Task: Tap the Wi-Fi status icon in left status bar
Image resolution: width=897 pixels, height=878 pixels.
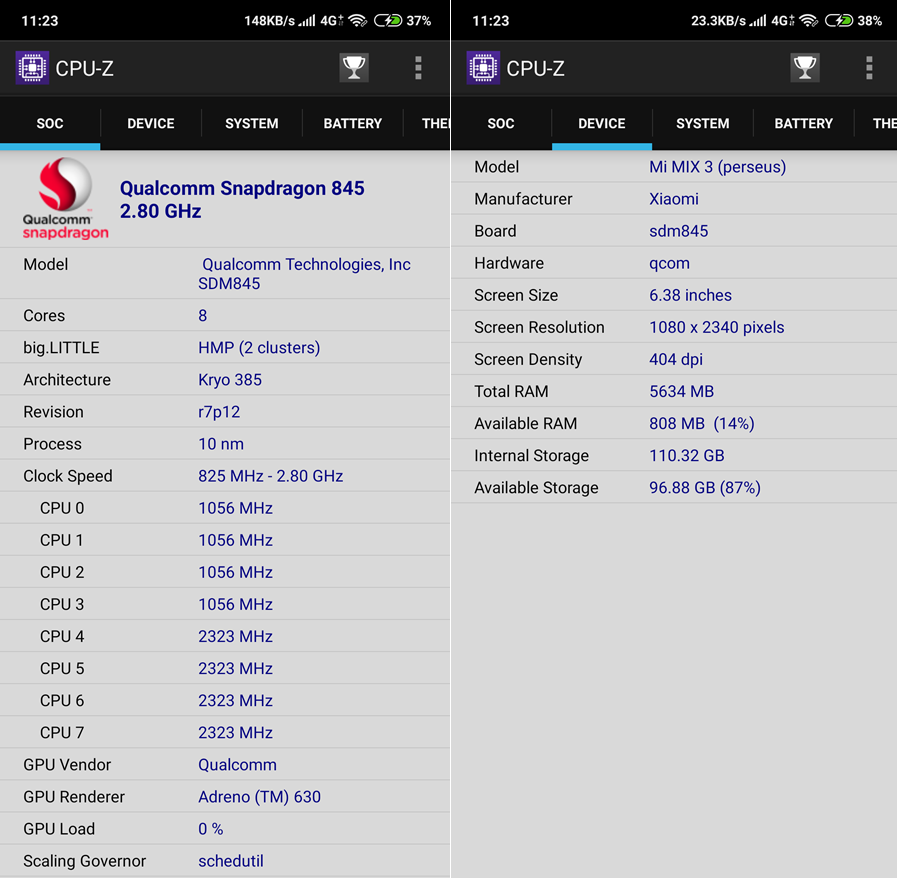Action: click(358, 21)
